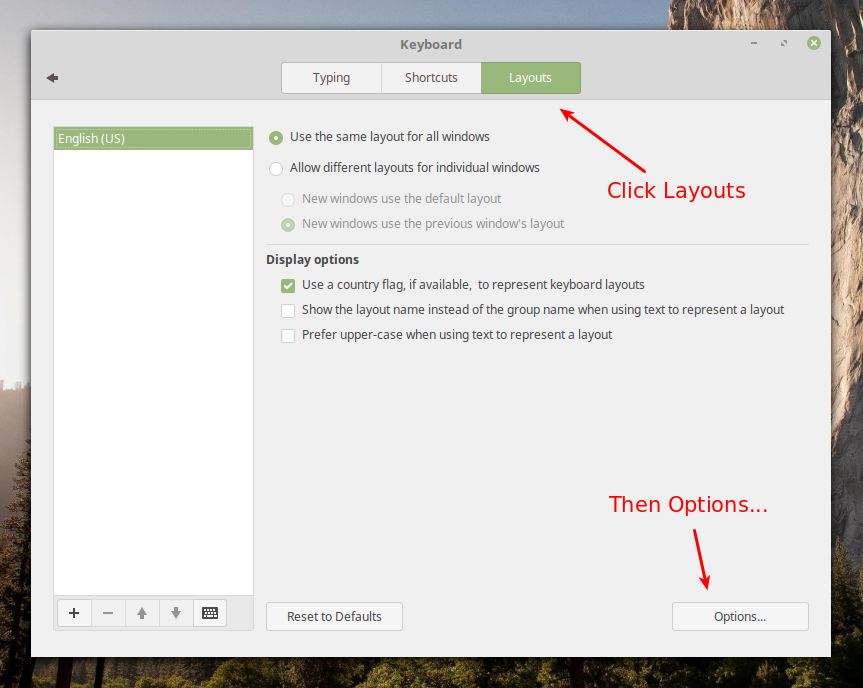
Task: Go back using the arrow icon
Action: pyautogui.click(x=52, y=78)
